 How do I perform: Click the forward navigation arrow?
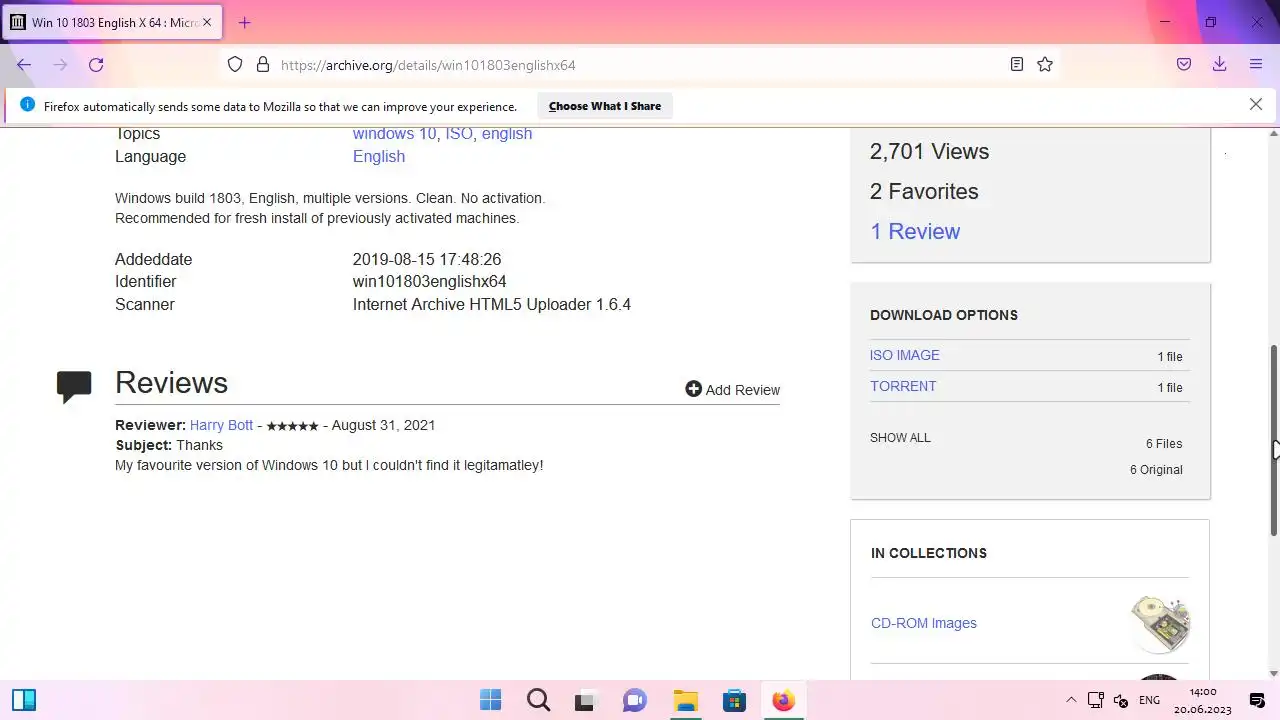click(60, 65)
